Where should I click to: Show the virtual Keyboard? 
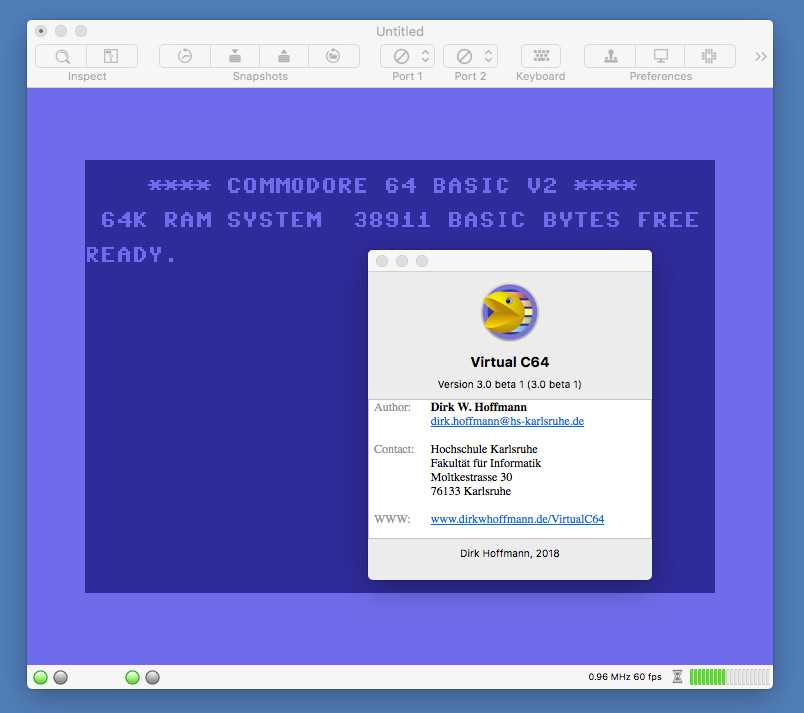541,56
